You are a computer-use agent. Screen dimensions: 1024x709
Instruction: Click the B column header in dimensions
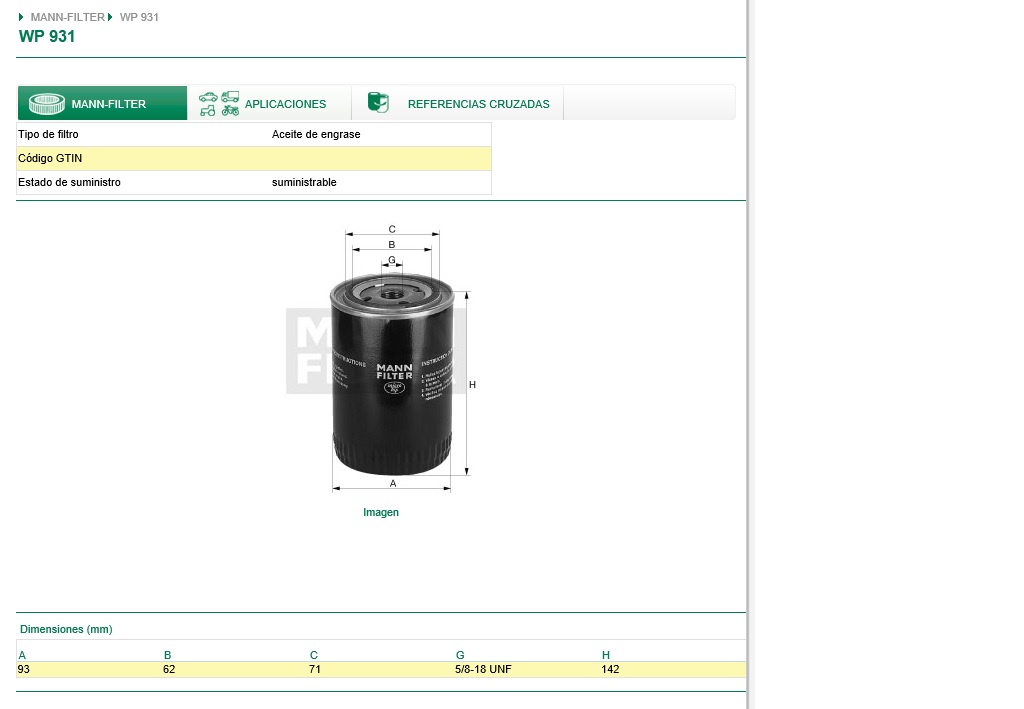point(168,655)
